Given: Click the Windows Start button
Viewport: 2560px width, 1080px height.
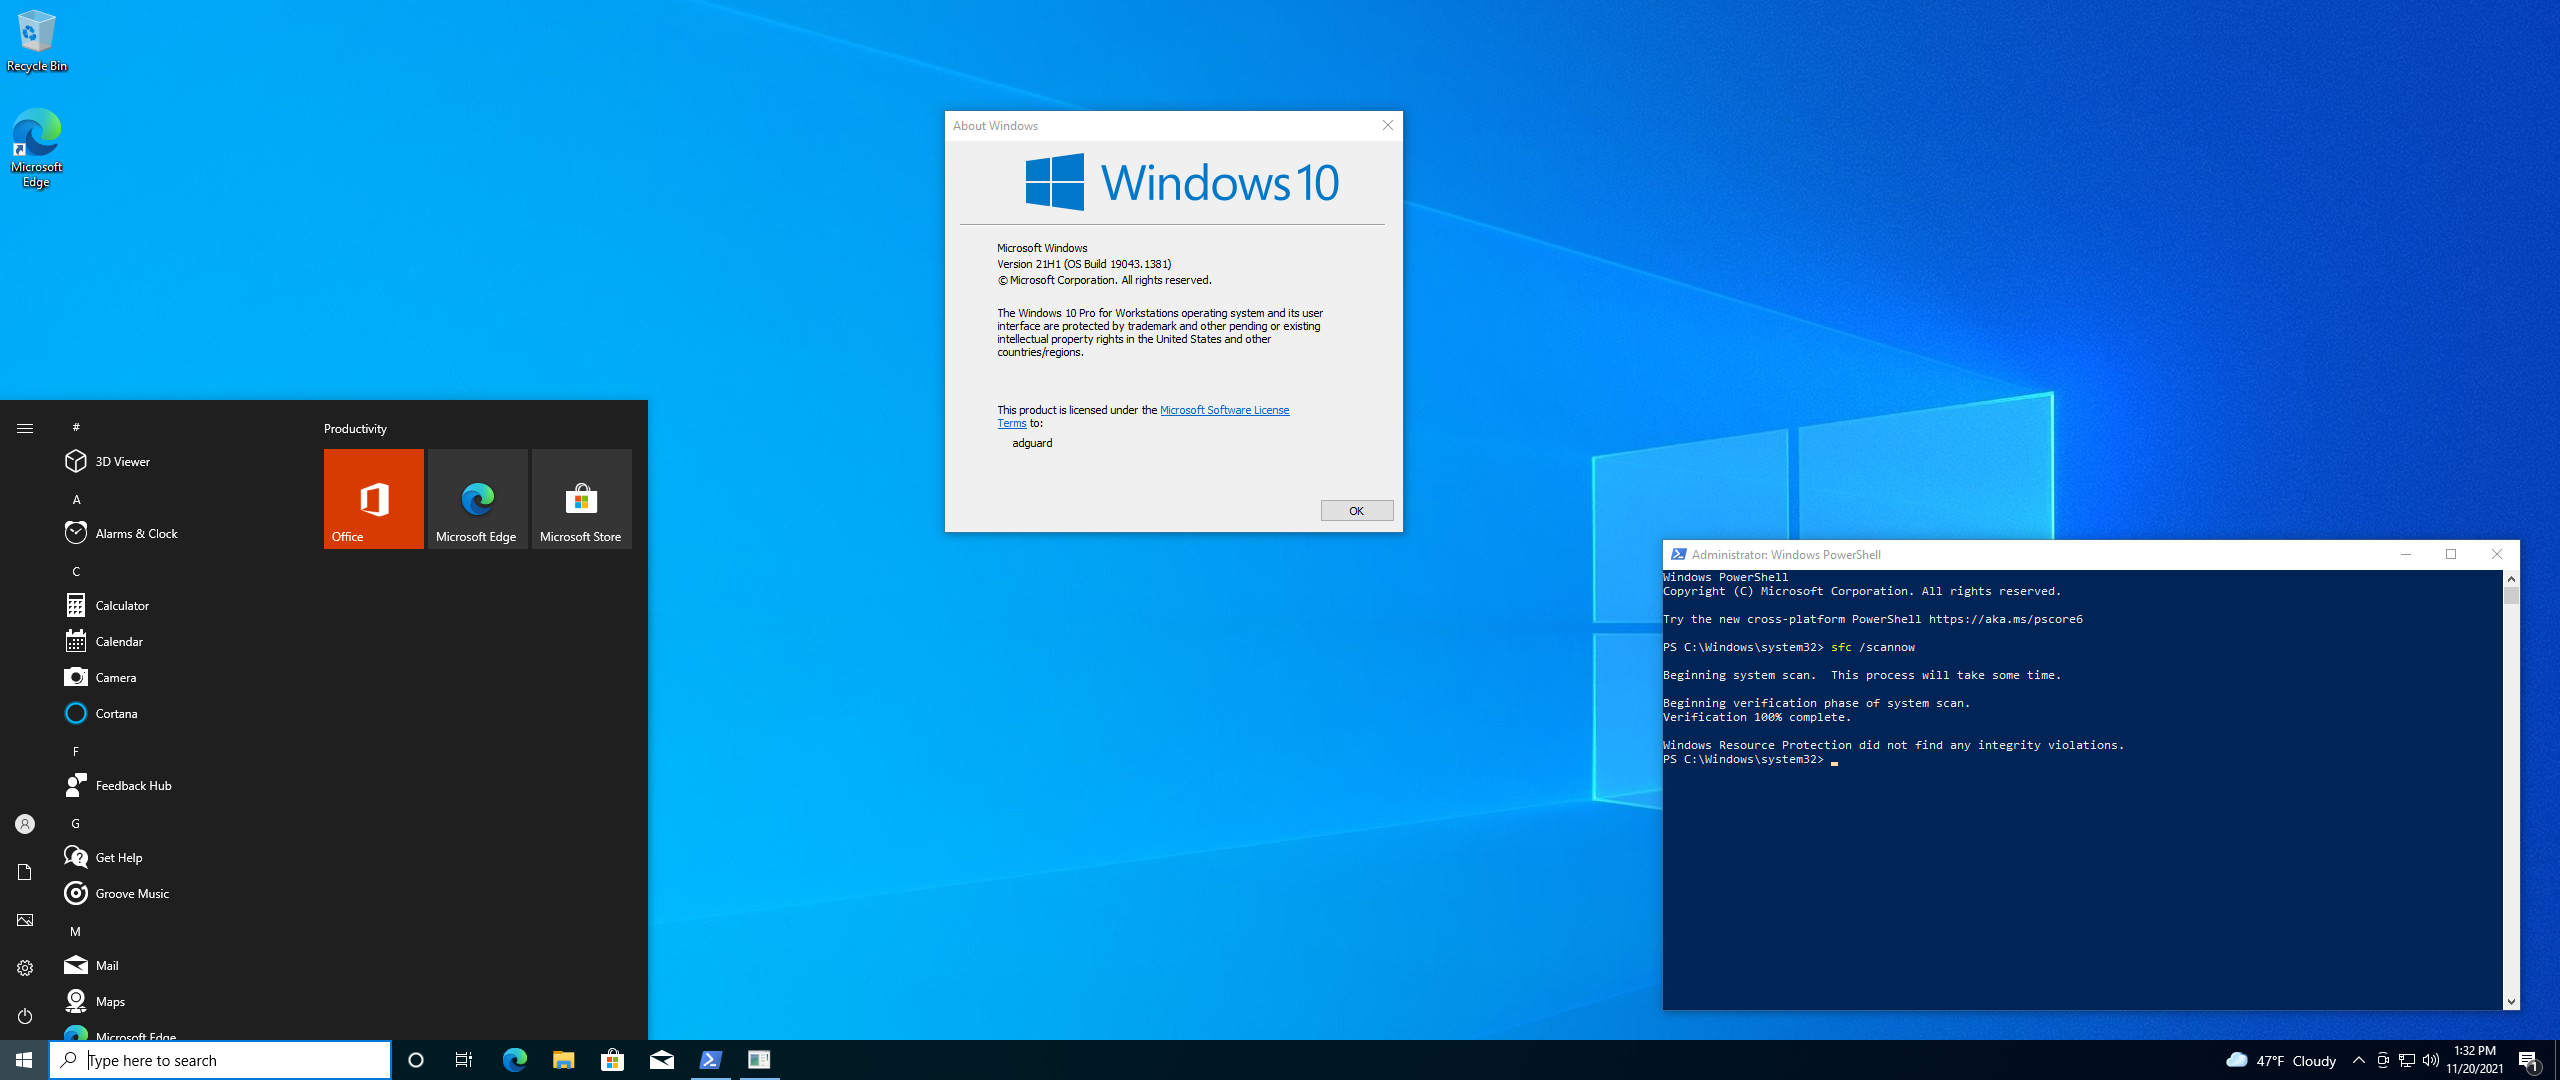Looking at the screenshot, I should click(x=24, y=1060).
